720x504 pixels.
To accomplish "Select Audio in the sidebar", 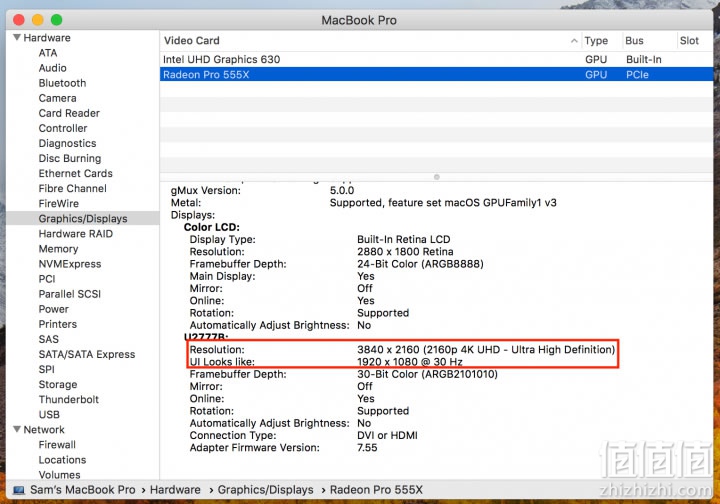I will [52, 68].
